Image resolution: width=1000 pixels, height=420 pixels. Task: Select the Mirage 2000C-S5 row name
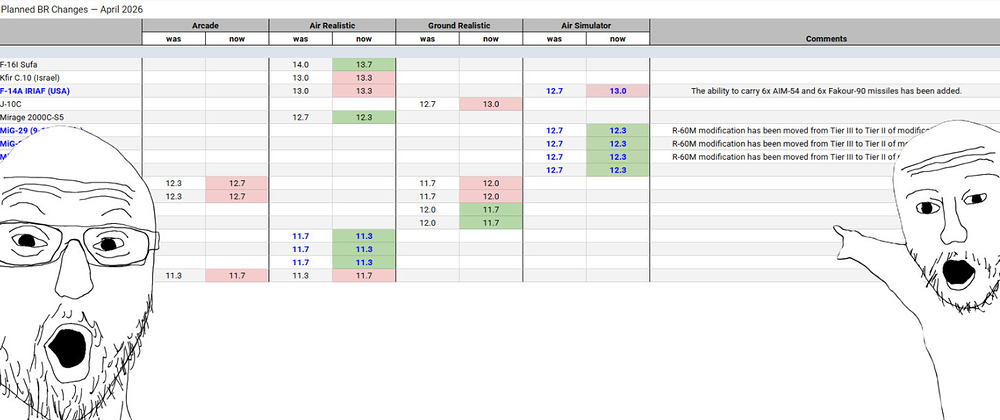pyautogui.click(x=31, y=117)
